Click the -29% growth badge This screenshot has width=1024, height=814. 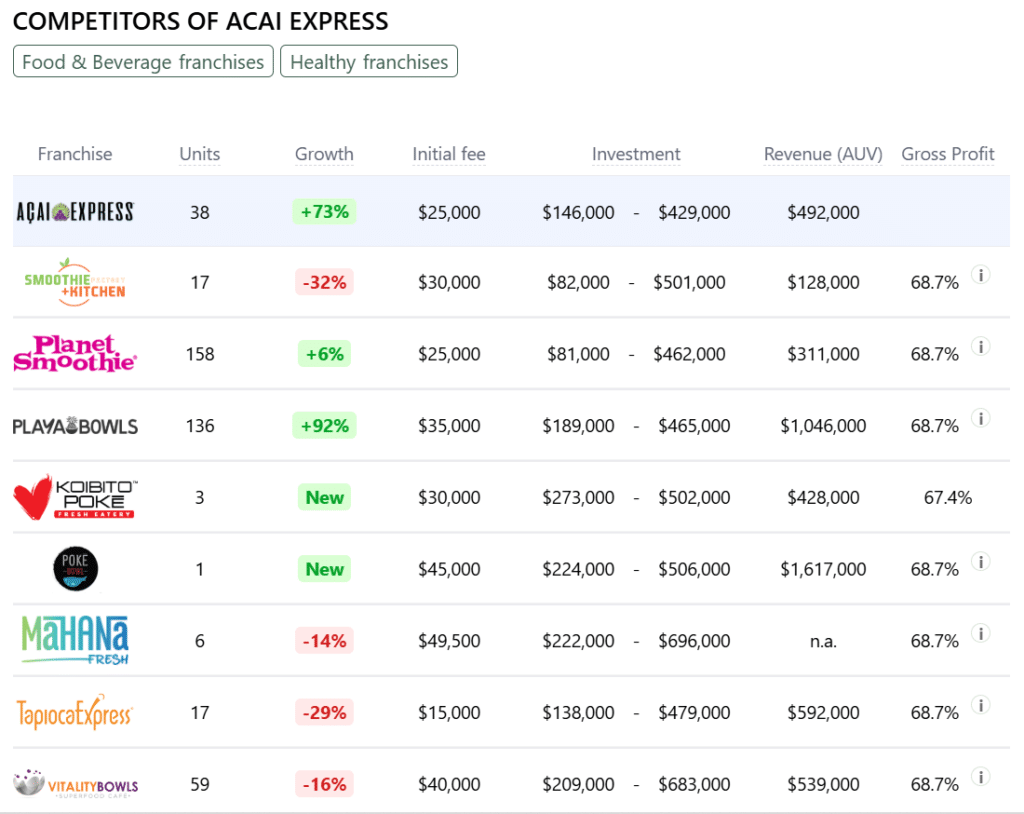pos(325,712)
